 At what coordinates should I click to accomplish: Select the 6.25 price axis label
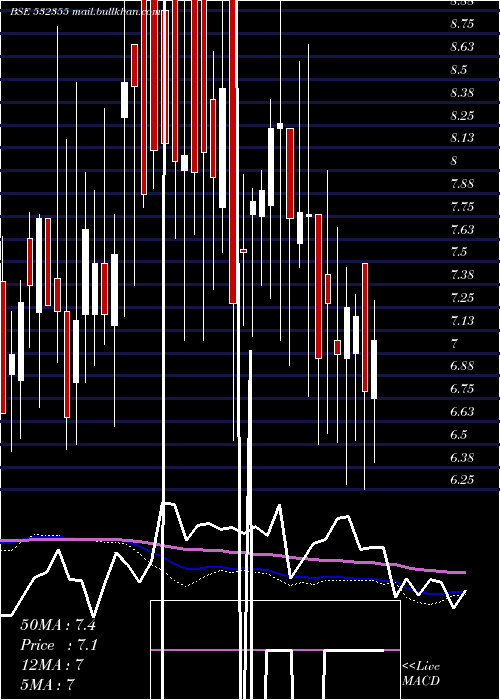[462, 480]
